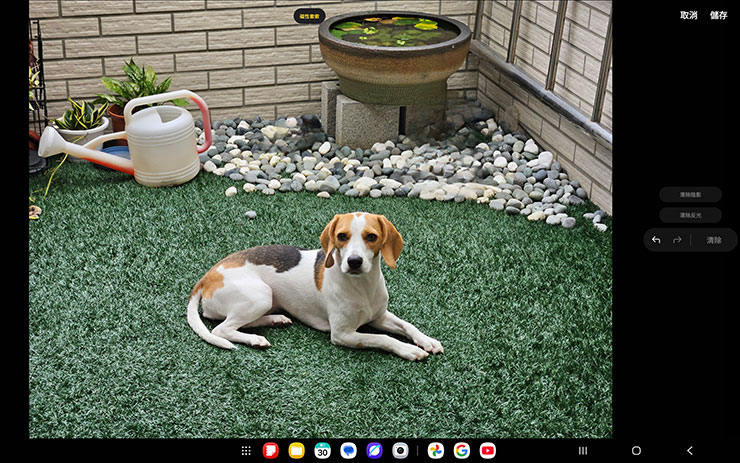Launch the Google app from the taskbar
Image resolution: width=740 pixels, height=463 pixels.
(x=461, y=451)
